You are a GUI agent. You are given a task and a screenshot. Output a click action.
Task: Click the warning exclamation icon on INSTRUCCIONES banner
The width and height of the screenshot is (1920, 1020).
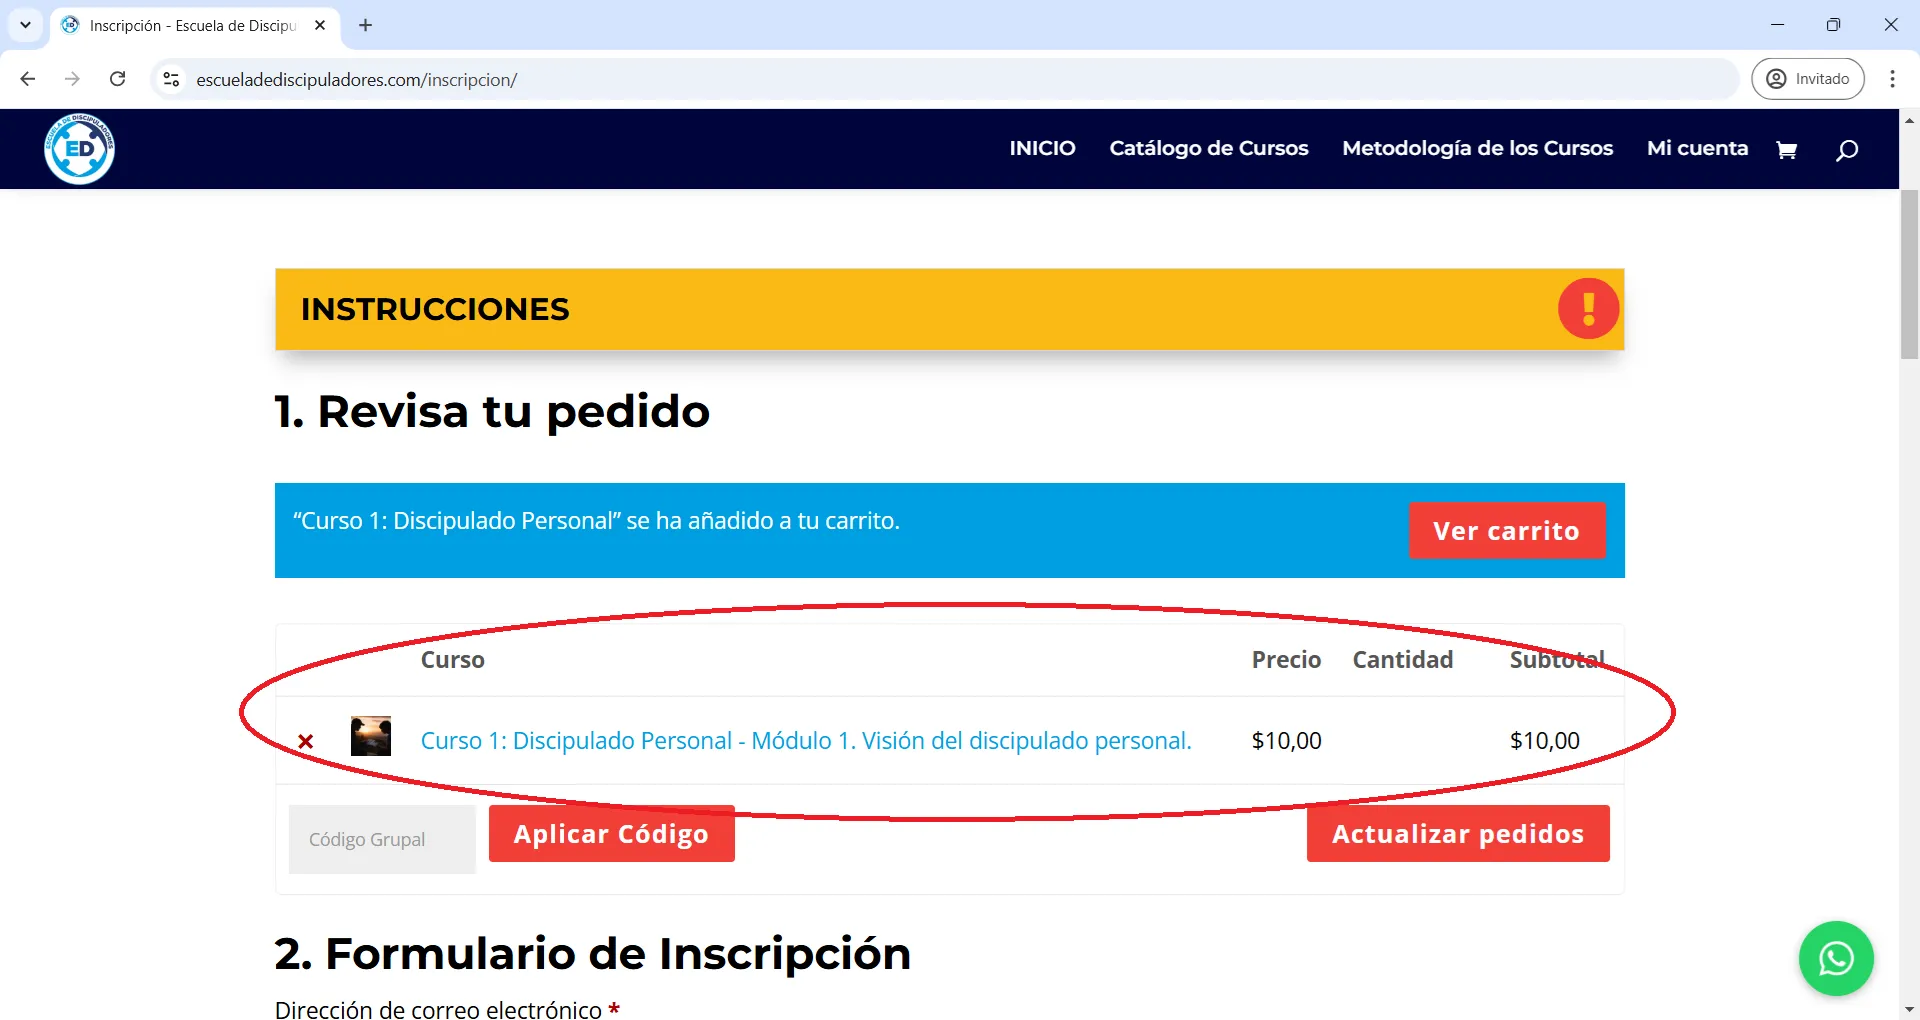[1588, 308]
